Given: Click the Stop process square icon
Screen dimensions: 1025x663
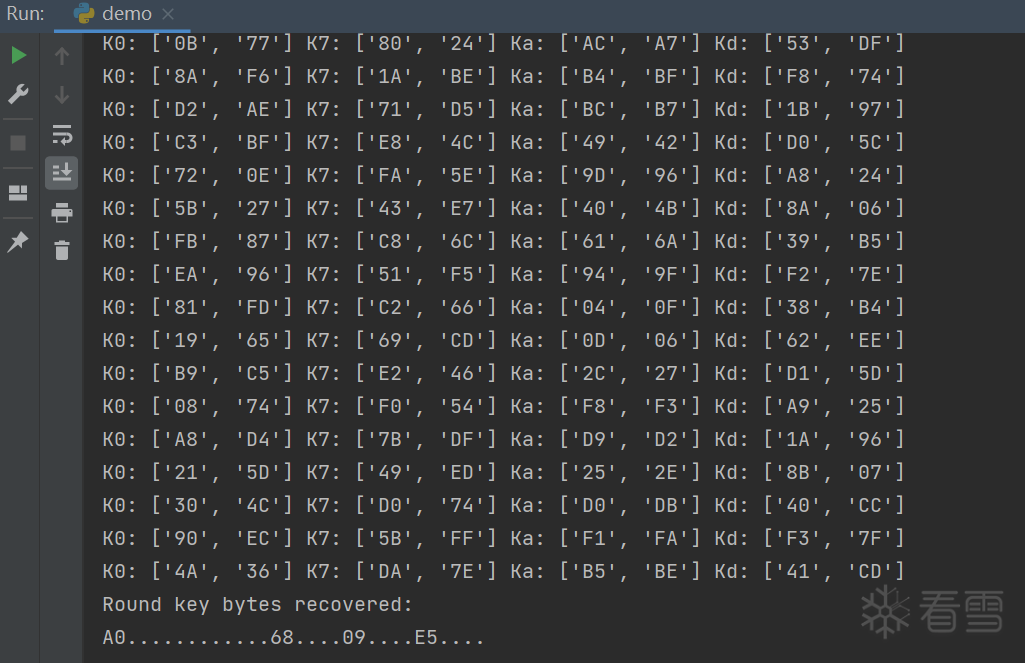Looking at the screenshot, I should tap(18, 143).
